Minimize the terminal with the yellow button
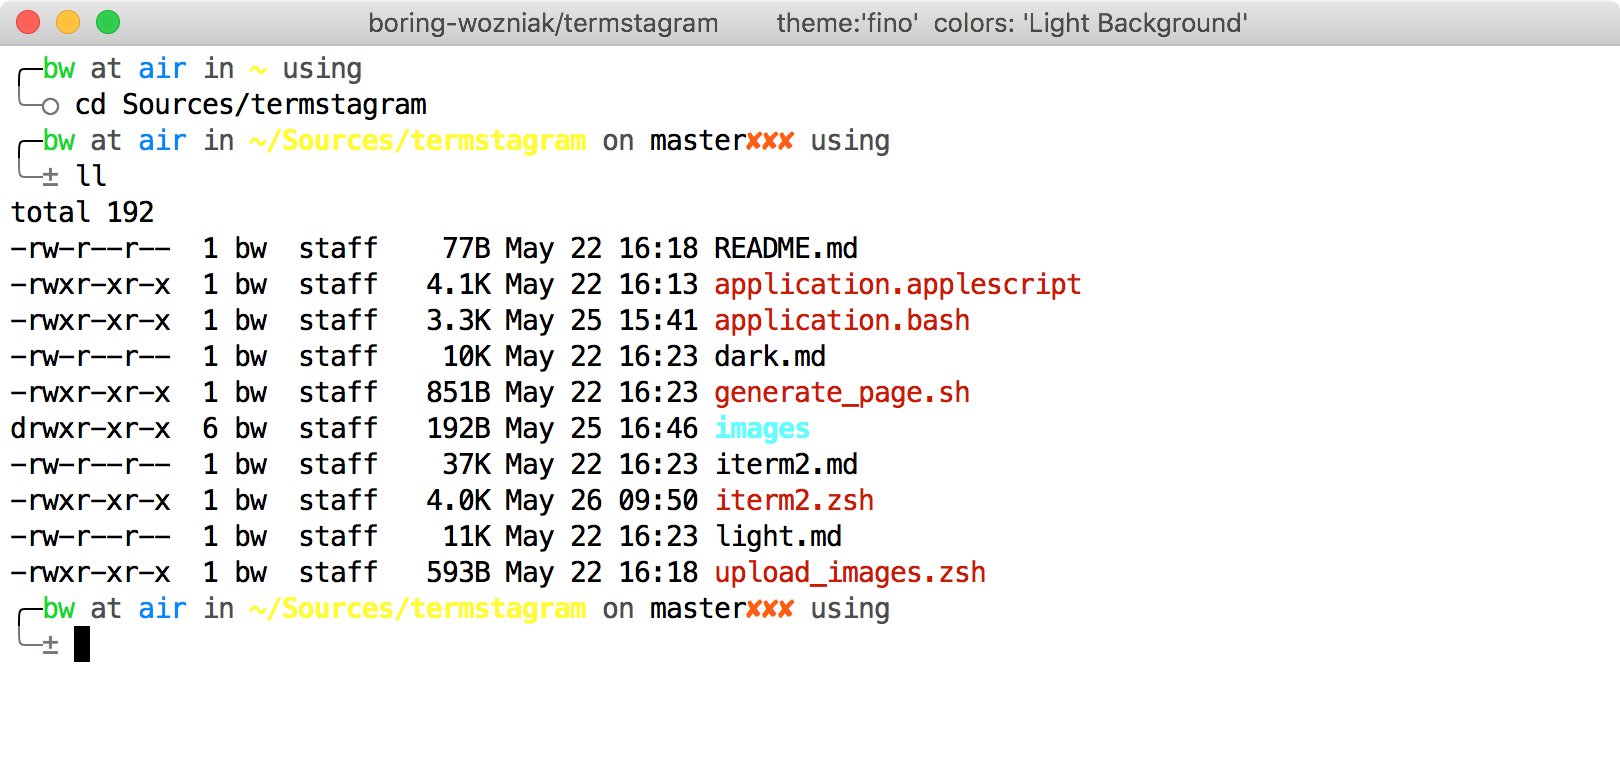The height and width of the screenshot is (774, 1620). click(68, 22)
